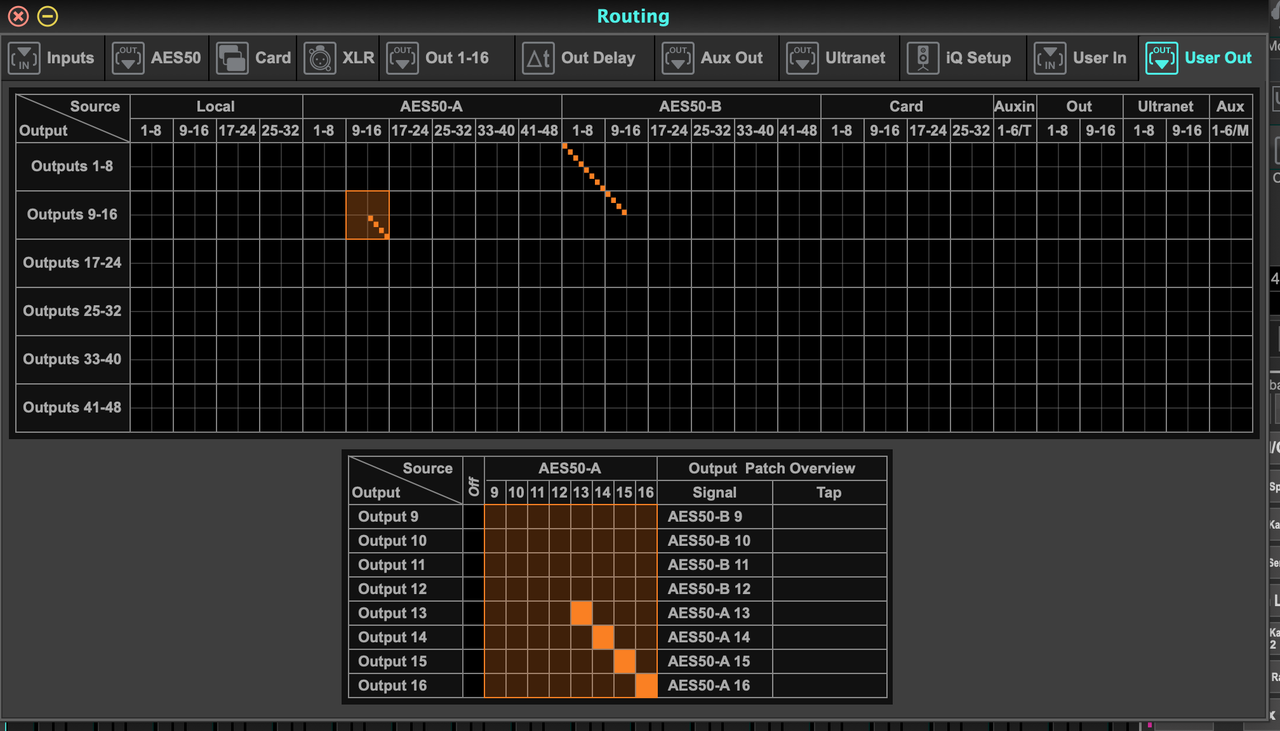The image size is (1280, 731).
Task: Click the Outputs 1-8 row label
Action: click(x=72, y=166)
